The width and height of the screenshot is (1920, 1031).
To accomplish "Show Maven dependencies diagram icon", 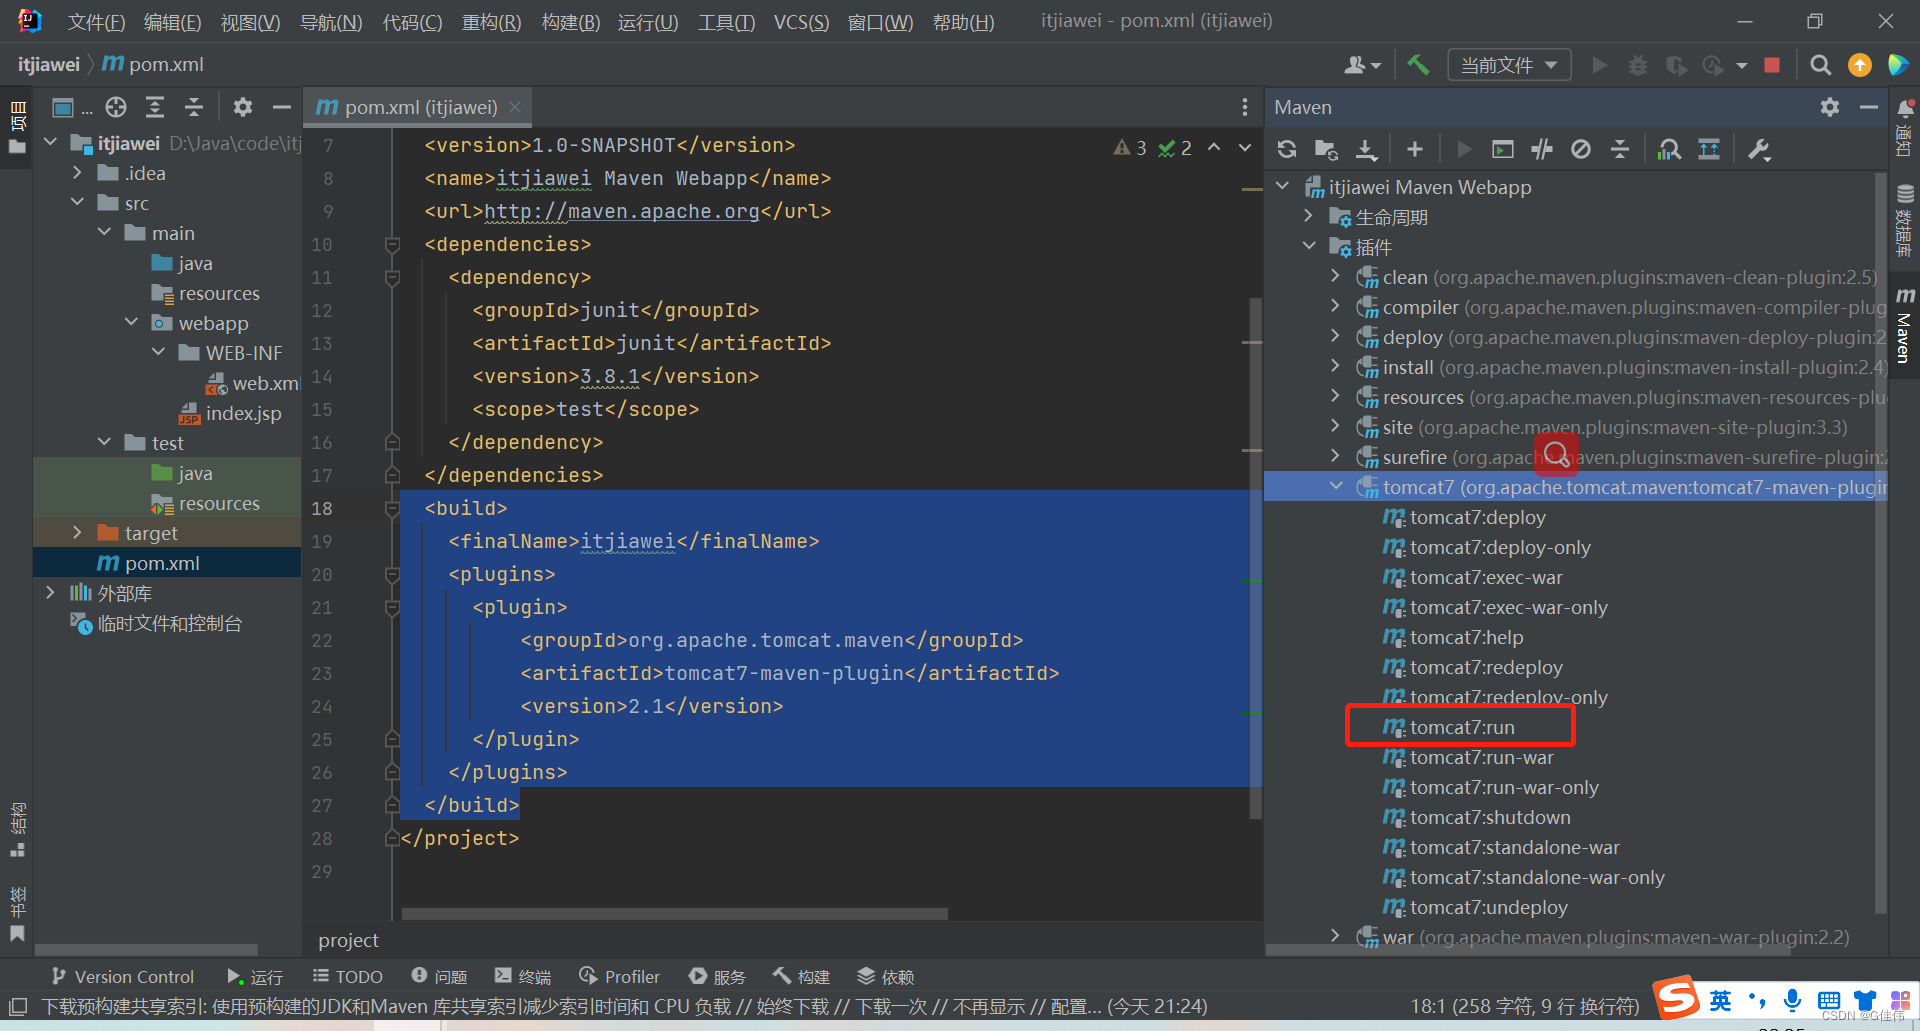I will [x=1709, y=149].
